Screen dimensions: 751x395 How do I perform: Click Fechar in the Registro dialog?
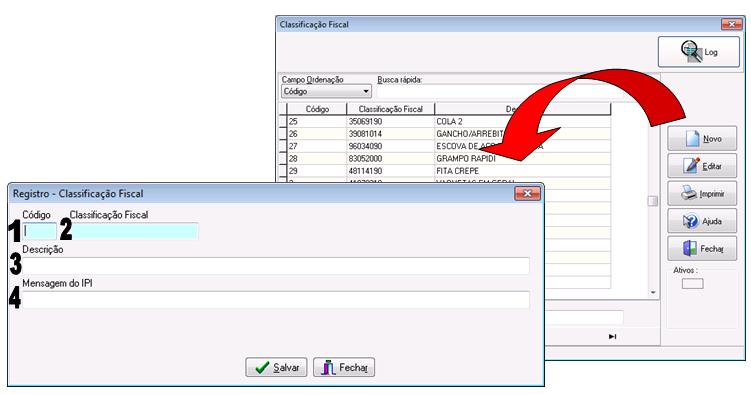pyautogui.click(x=344, y=367)
